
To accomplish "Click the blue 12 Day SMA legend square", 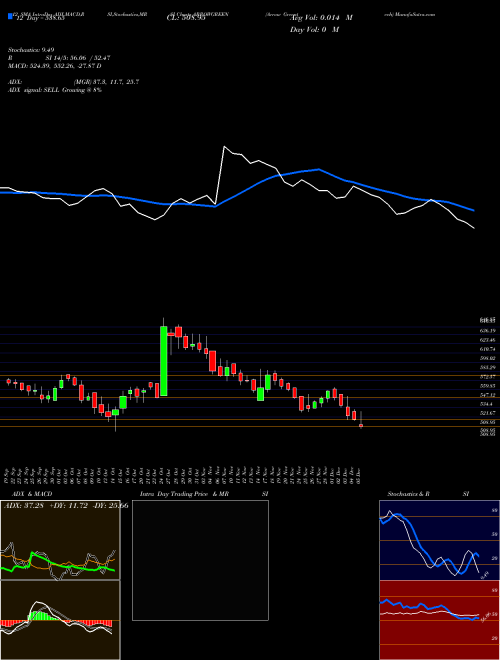I will pos(10,16).
